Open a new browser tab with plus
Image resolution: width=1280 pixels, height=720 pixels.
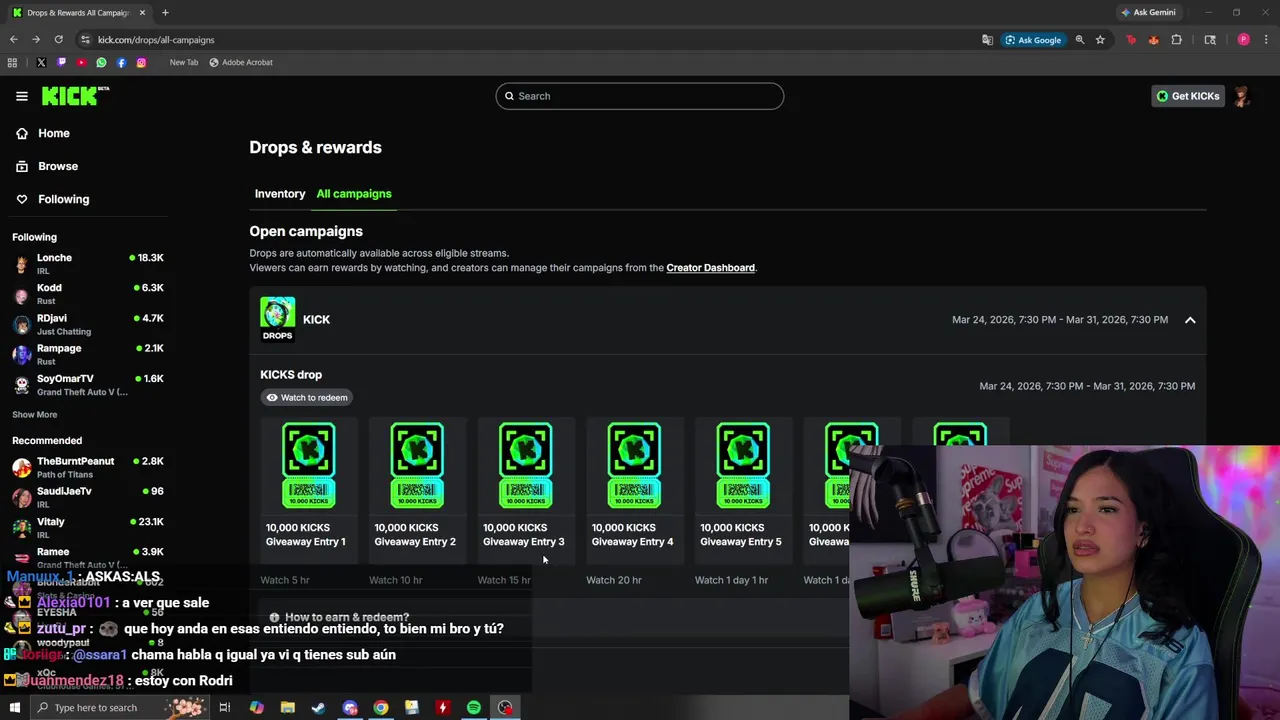point(165,12)
